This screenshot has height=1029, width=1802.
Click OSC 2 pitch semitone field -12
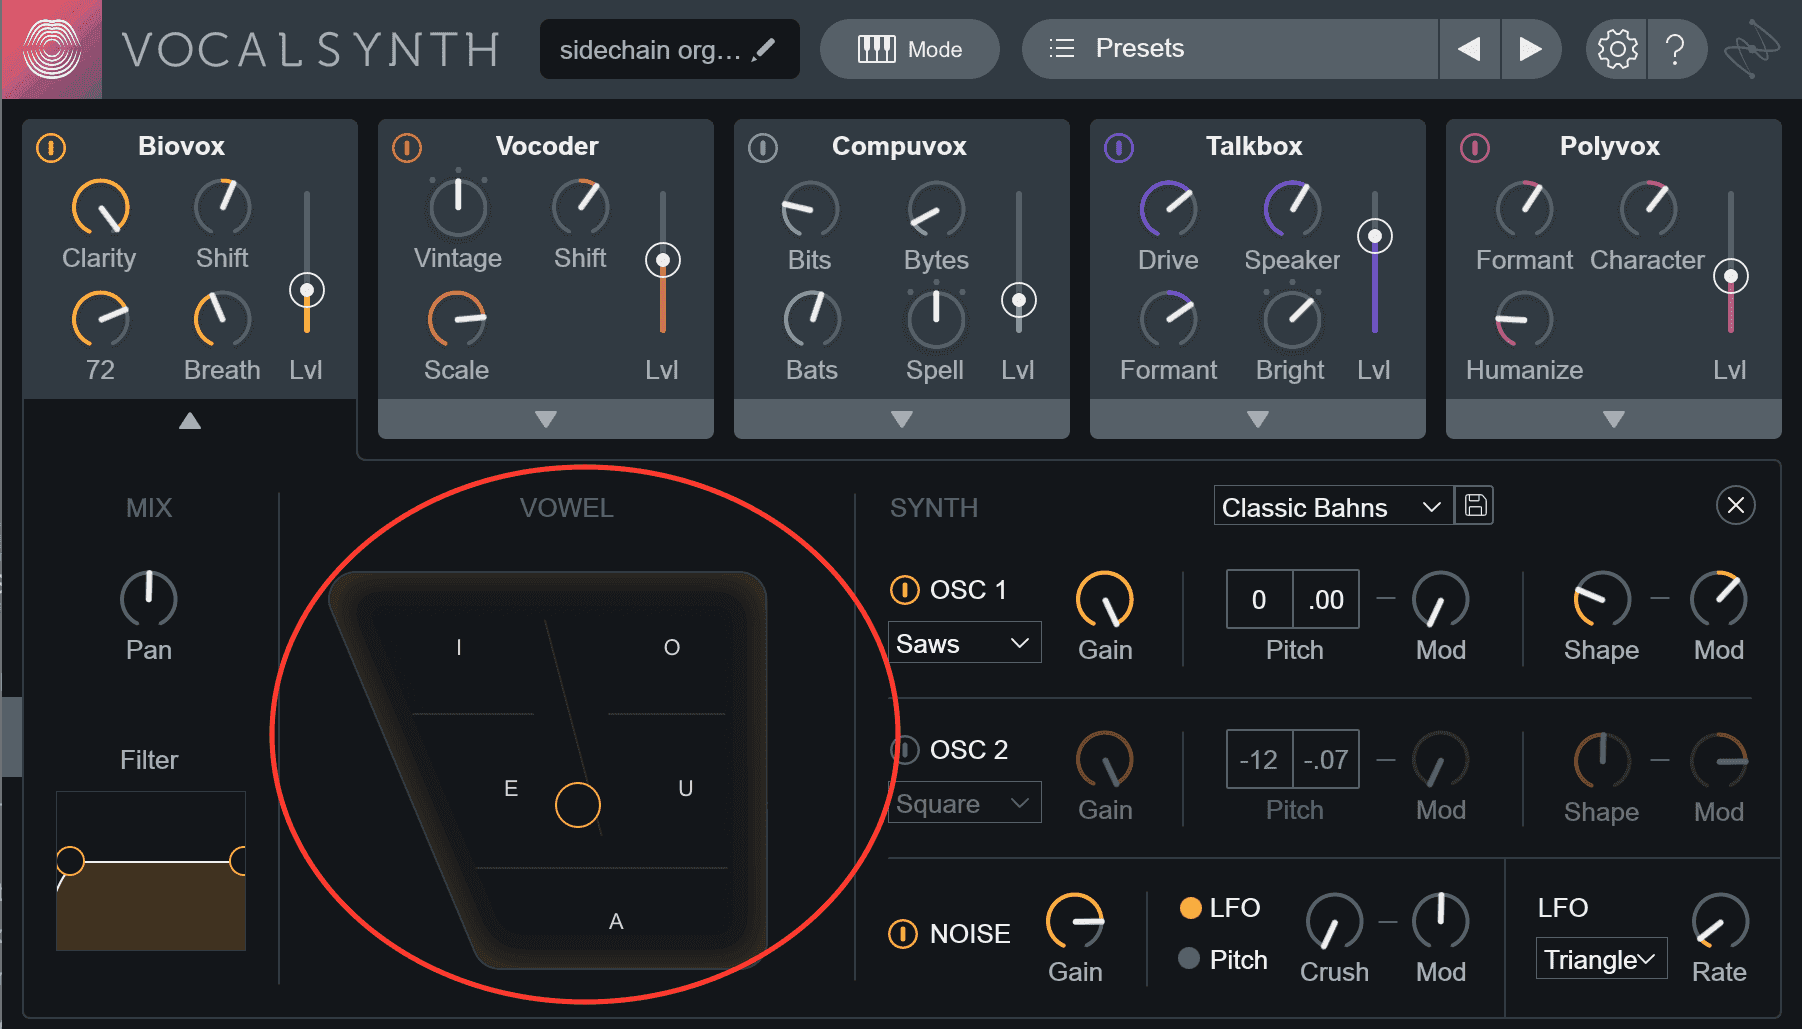[1260, 760]
